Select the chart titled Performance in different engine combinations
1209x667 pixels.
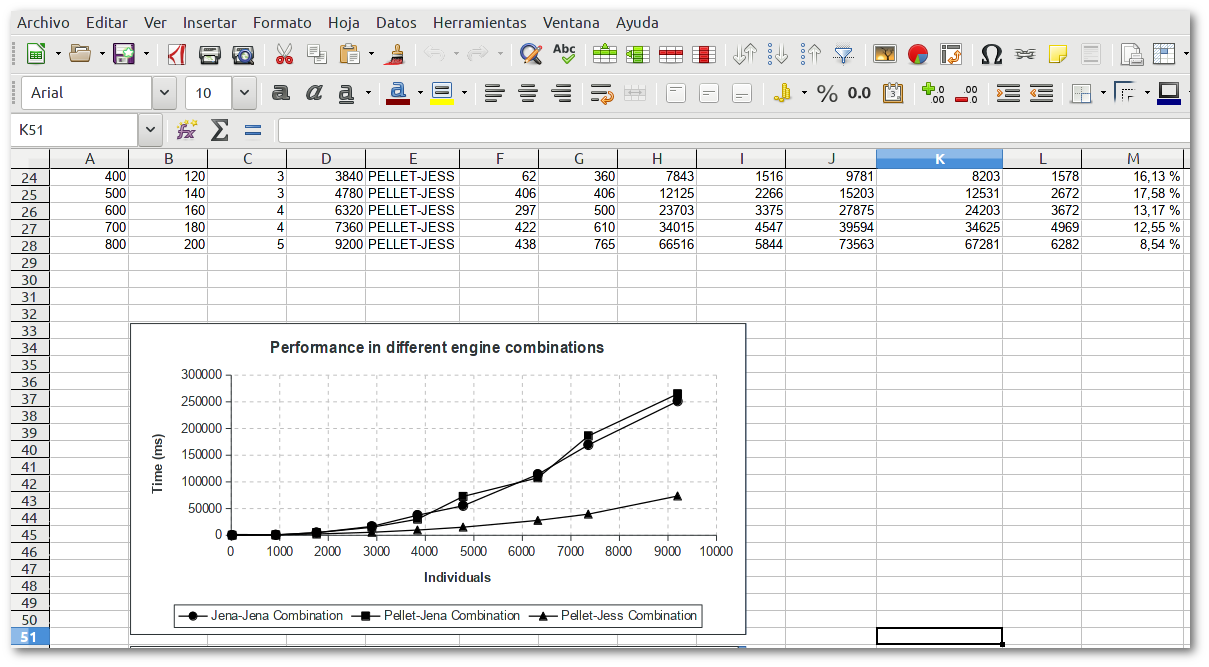coord(438,479)
